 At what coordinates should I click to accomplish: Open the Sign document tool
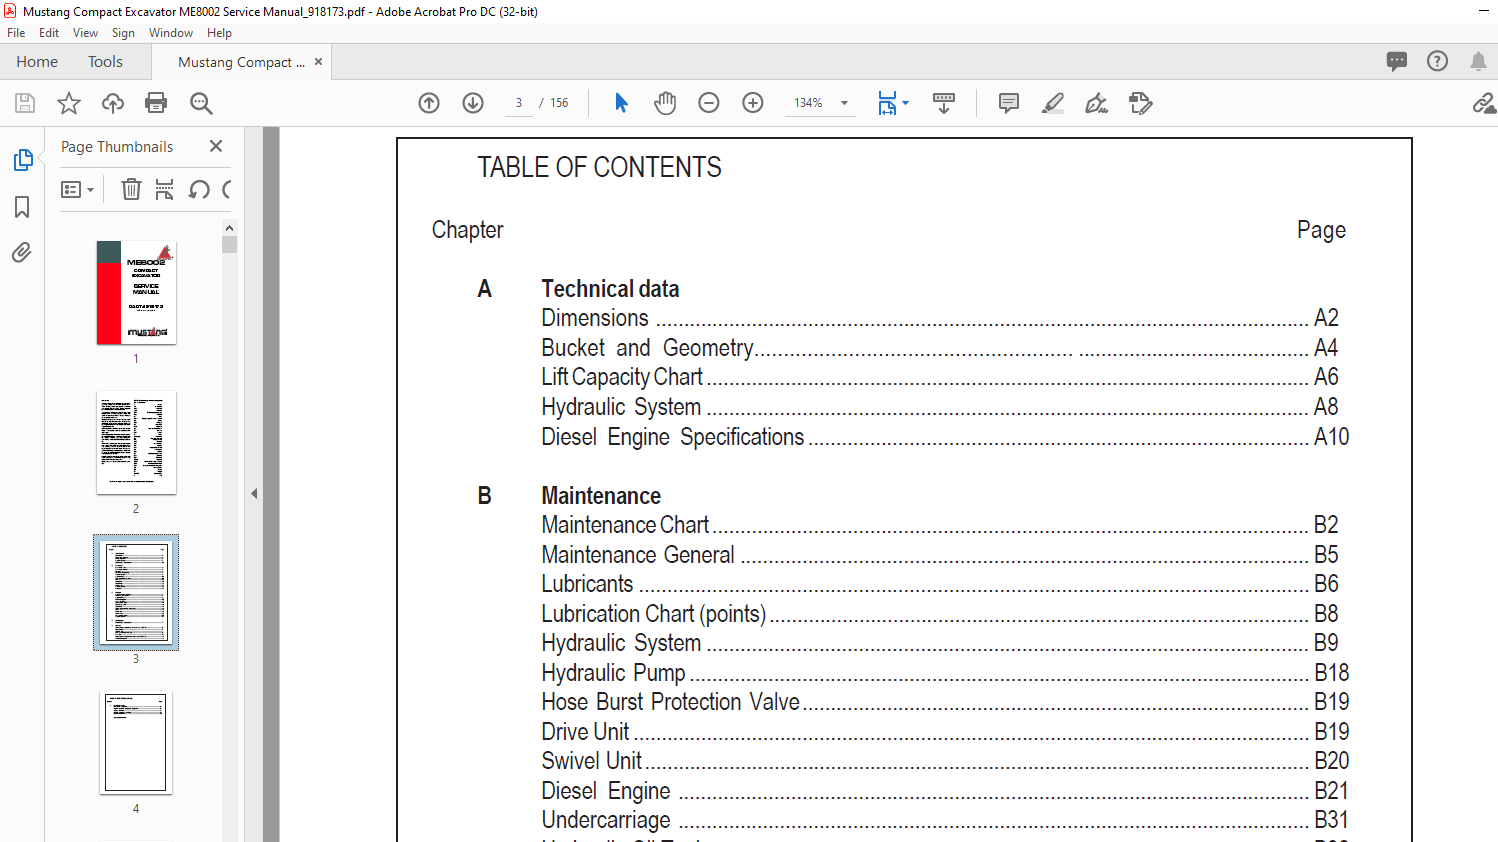[x=1097, y=103]
